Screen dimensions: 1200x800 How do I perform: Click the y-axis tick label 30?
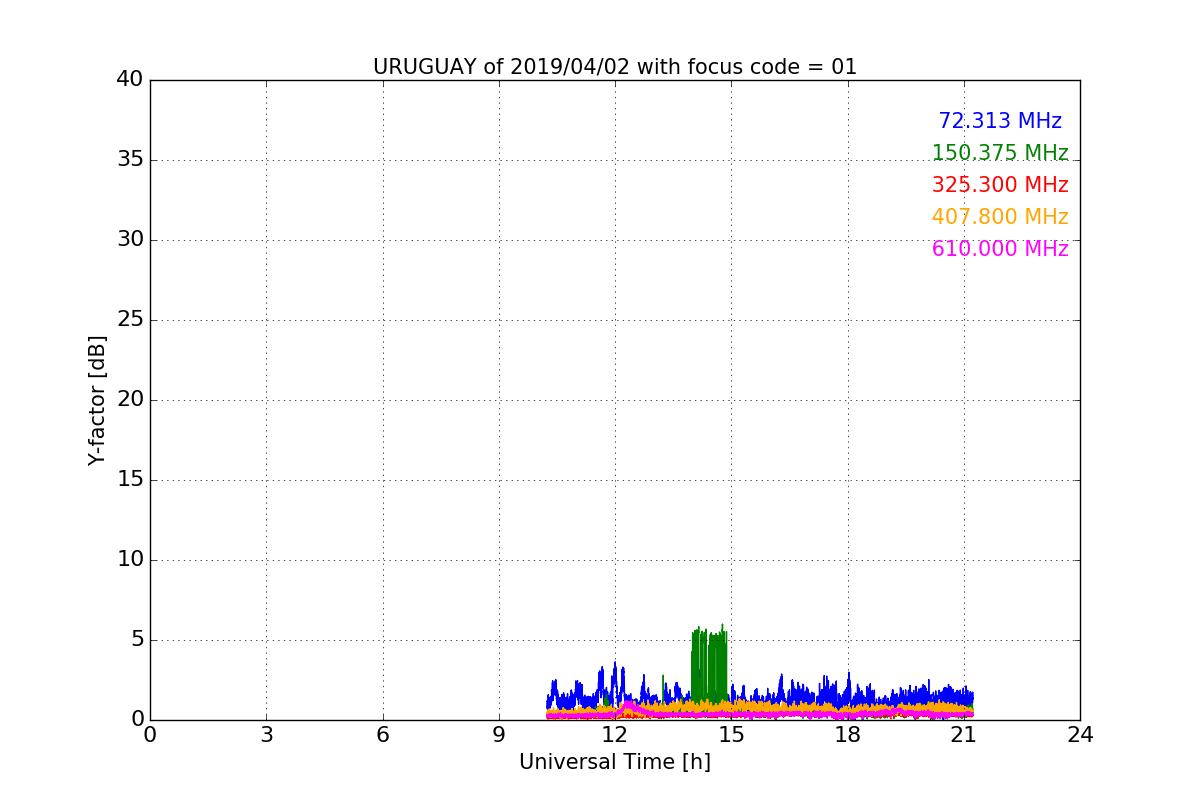[x=130, y=240]
